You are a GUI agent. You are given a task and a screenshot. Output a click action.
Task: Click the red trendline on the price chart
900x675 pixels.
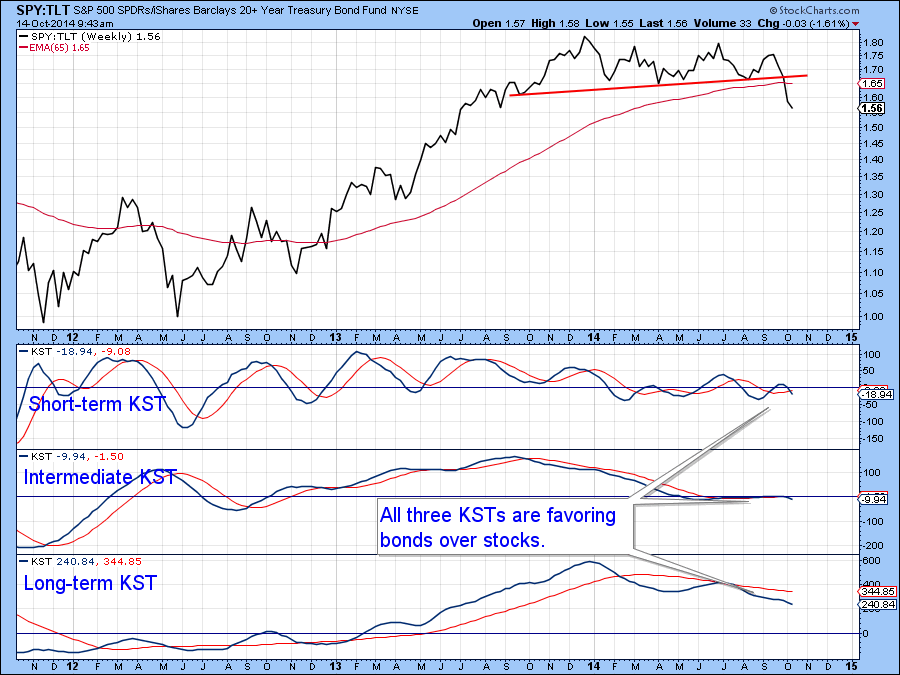[658, 85]
